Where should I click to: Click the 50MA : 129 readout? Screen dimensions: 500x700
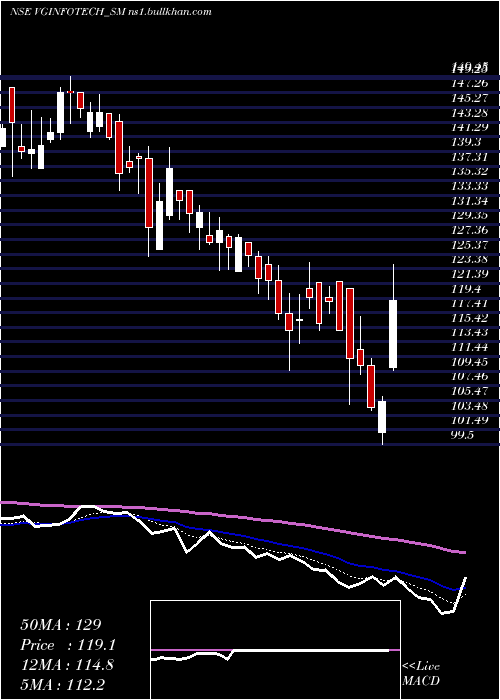pyautogui.click(x=61, y=625)
